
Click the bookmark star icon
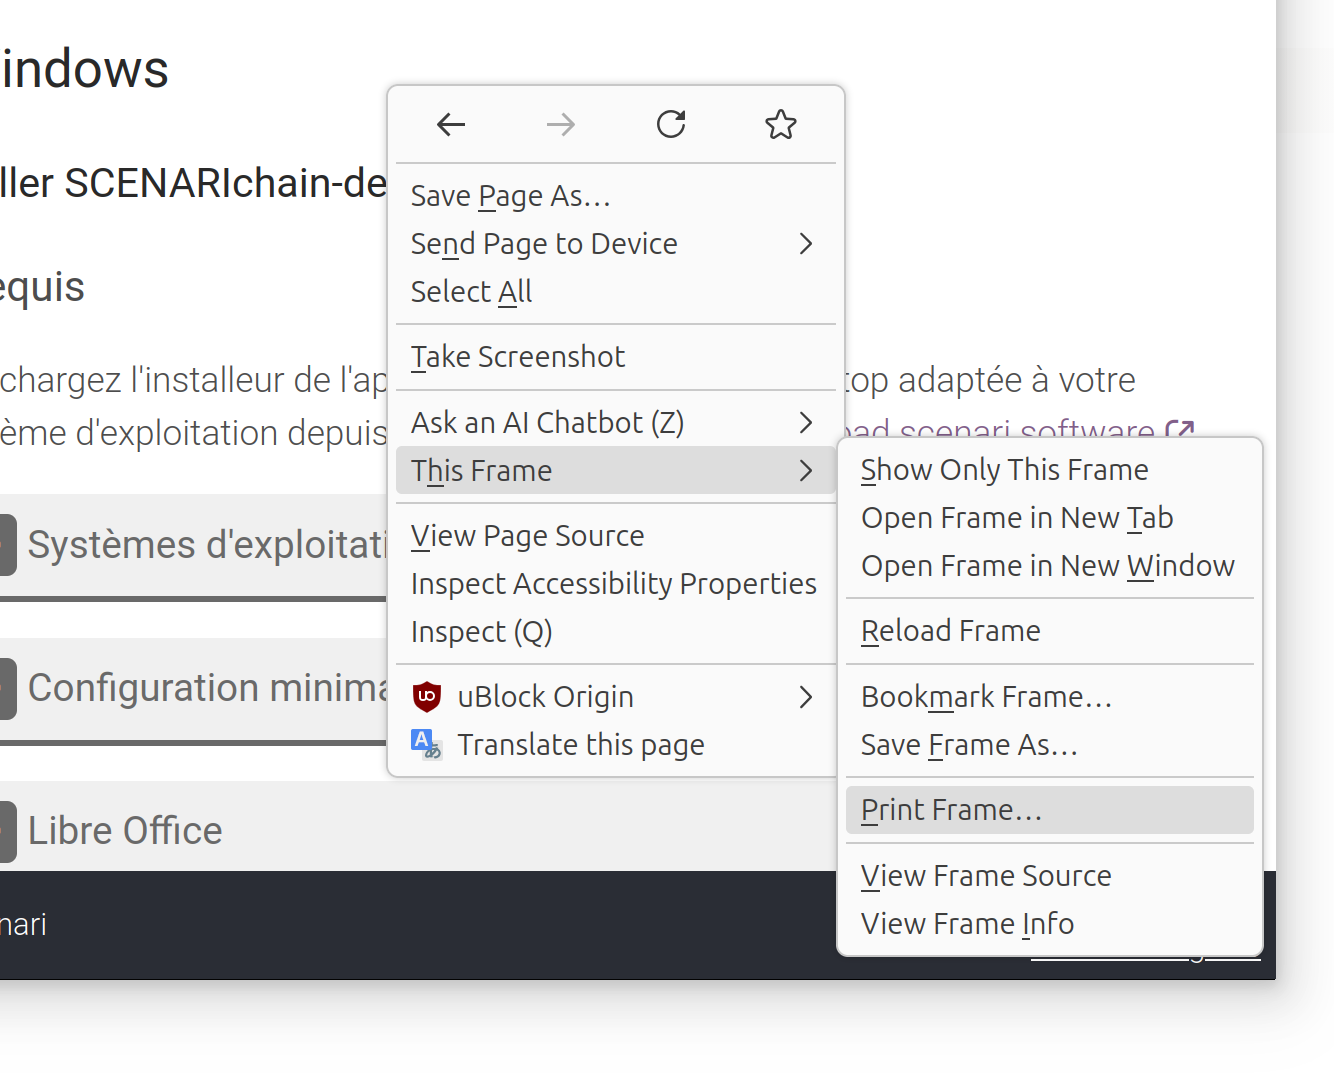point(781,125)
